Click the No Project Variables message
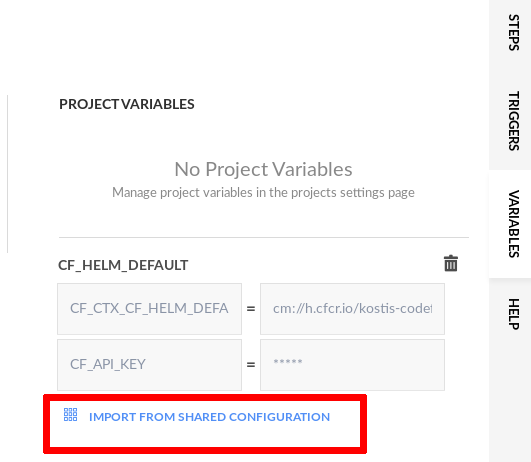This screenshot has height=462, width=531. coord(263,169)
